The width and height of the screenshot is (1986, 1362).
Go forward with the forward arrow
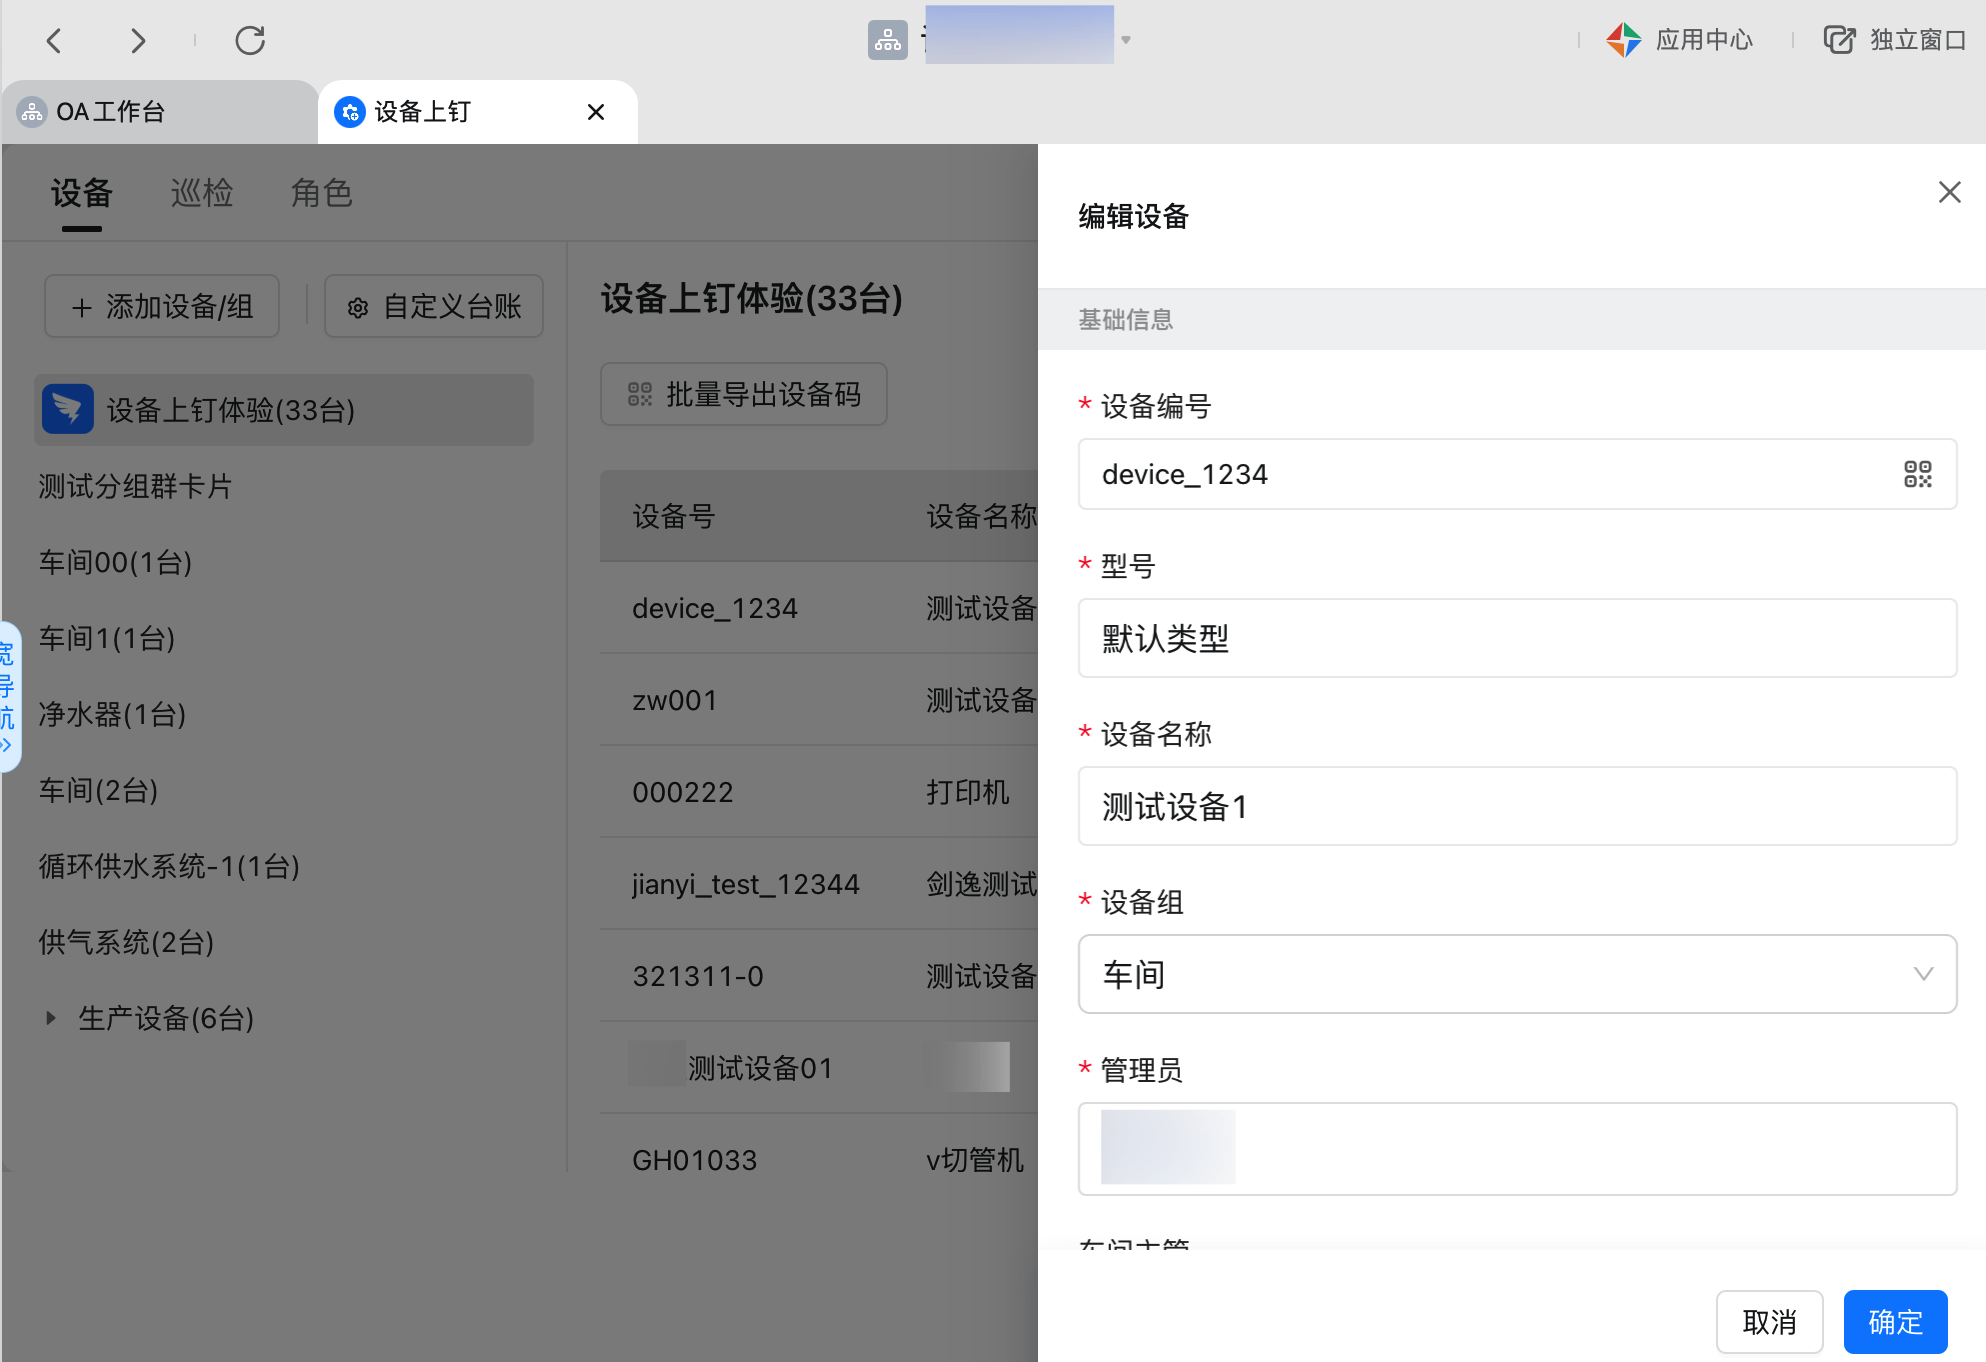[138, 41]
